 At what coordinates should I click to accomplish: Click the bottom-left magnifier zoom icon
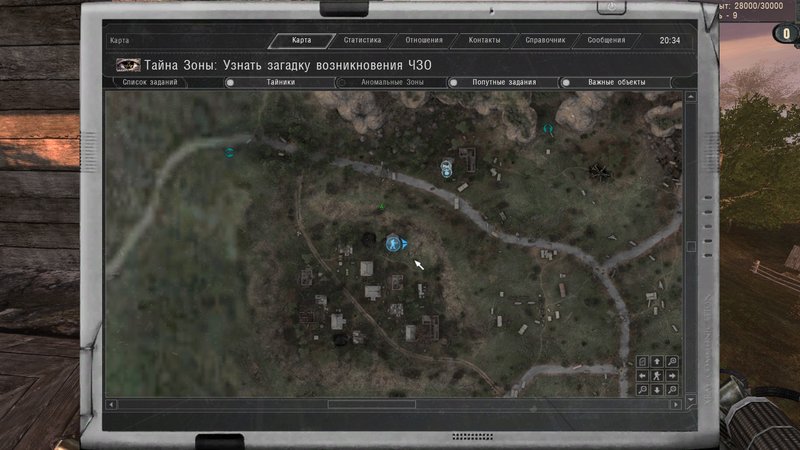click(643, 389)
